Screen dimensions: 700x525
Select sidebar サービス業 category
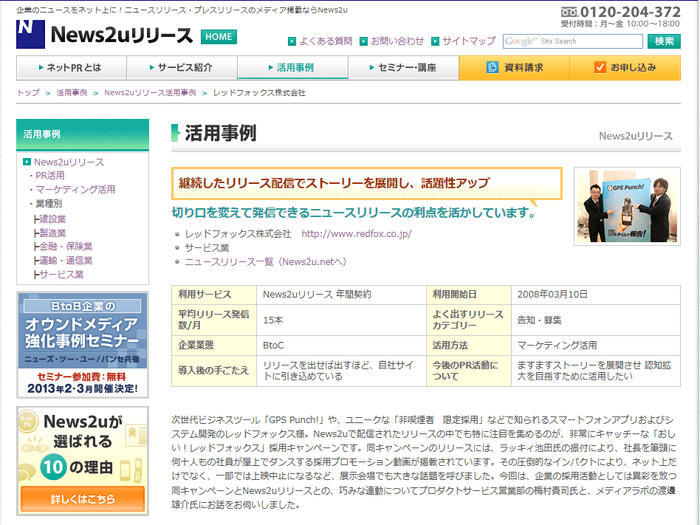[x=61, y=274]
